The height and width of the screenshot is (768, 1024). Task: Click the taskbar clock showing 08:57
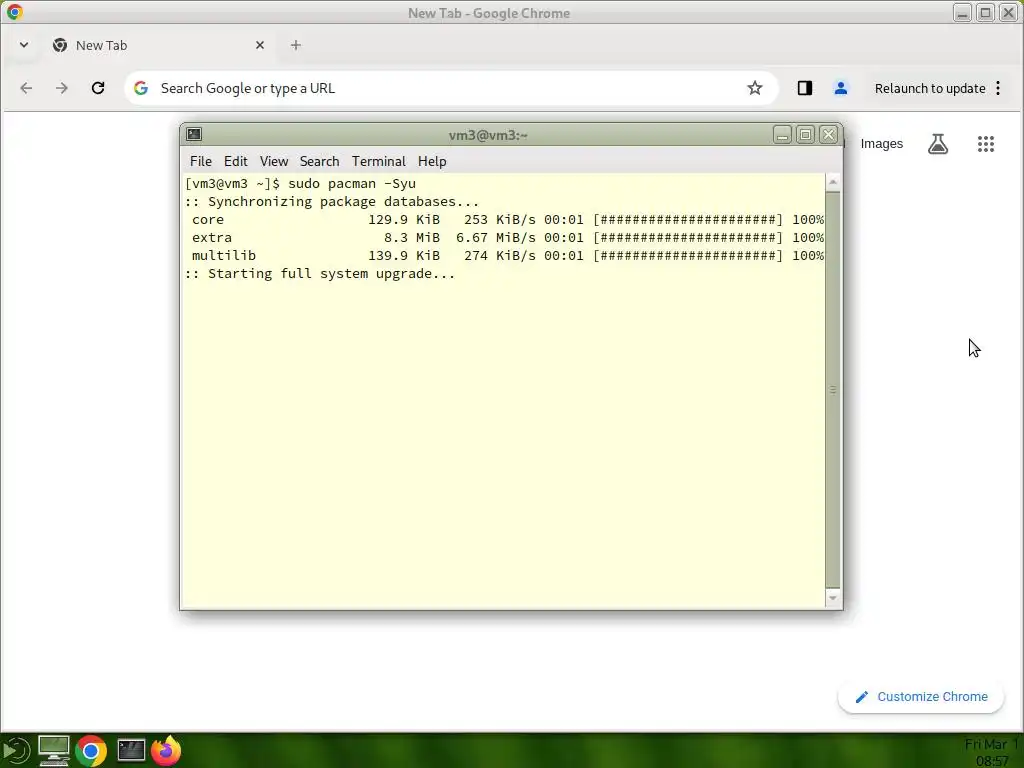991,752
